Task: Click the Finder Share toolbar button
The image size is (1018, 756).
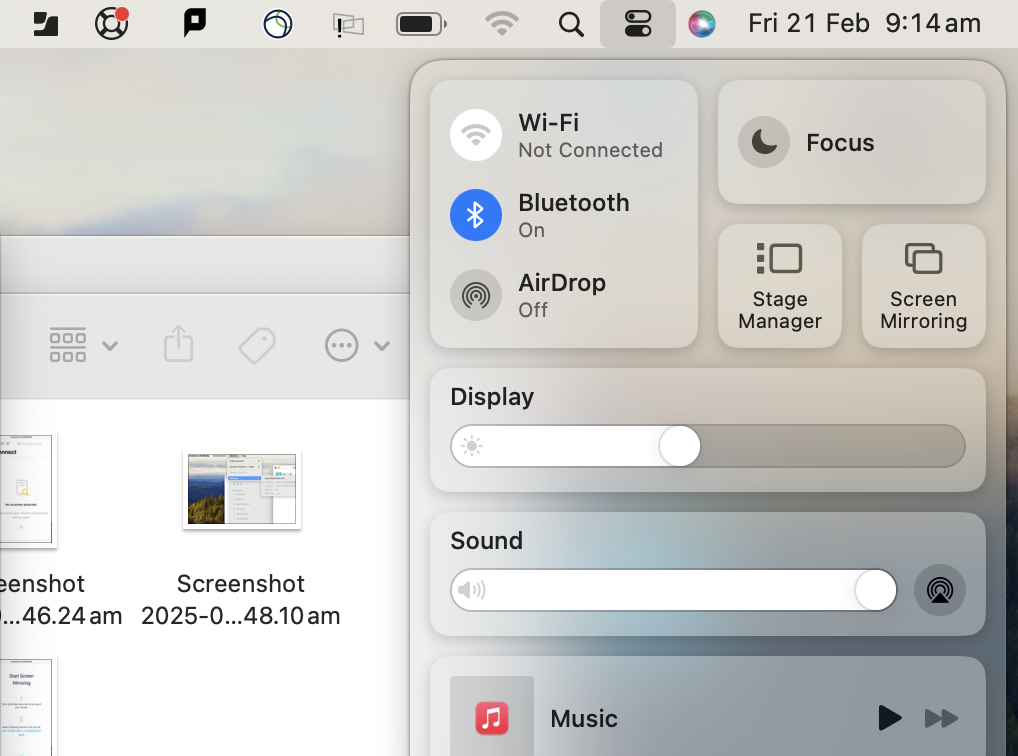Action: point(178,345)
